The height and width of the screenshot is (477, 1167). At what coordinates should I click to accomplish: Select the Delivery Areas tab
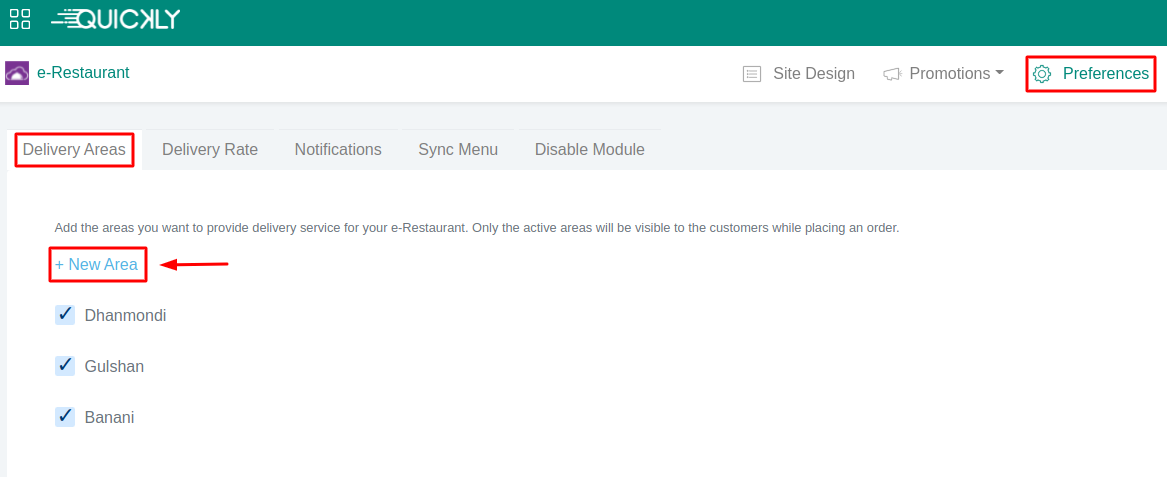[74, 149]
